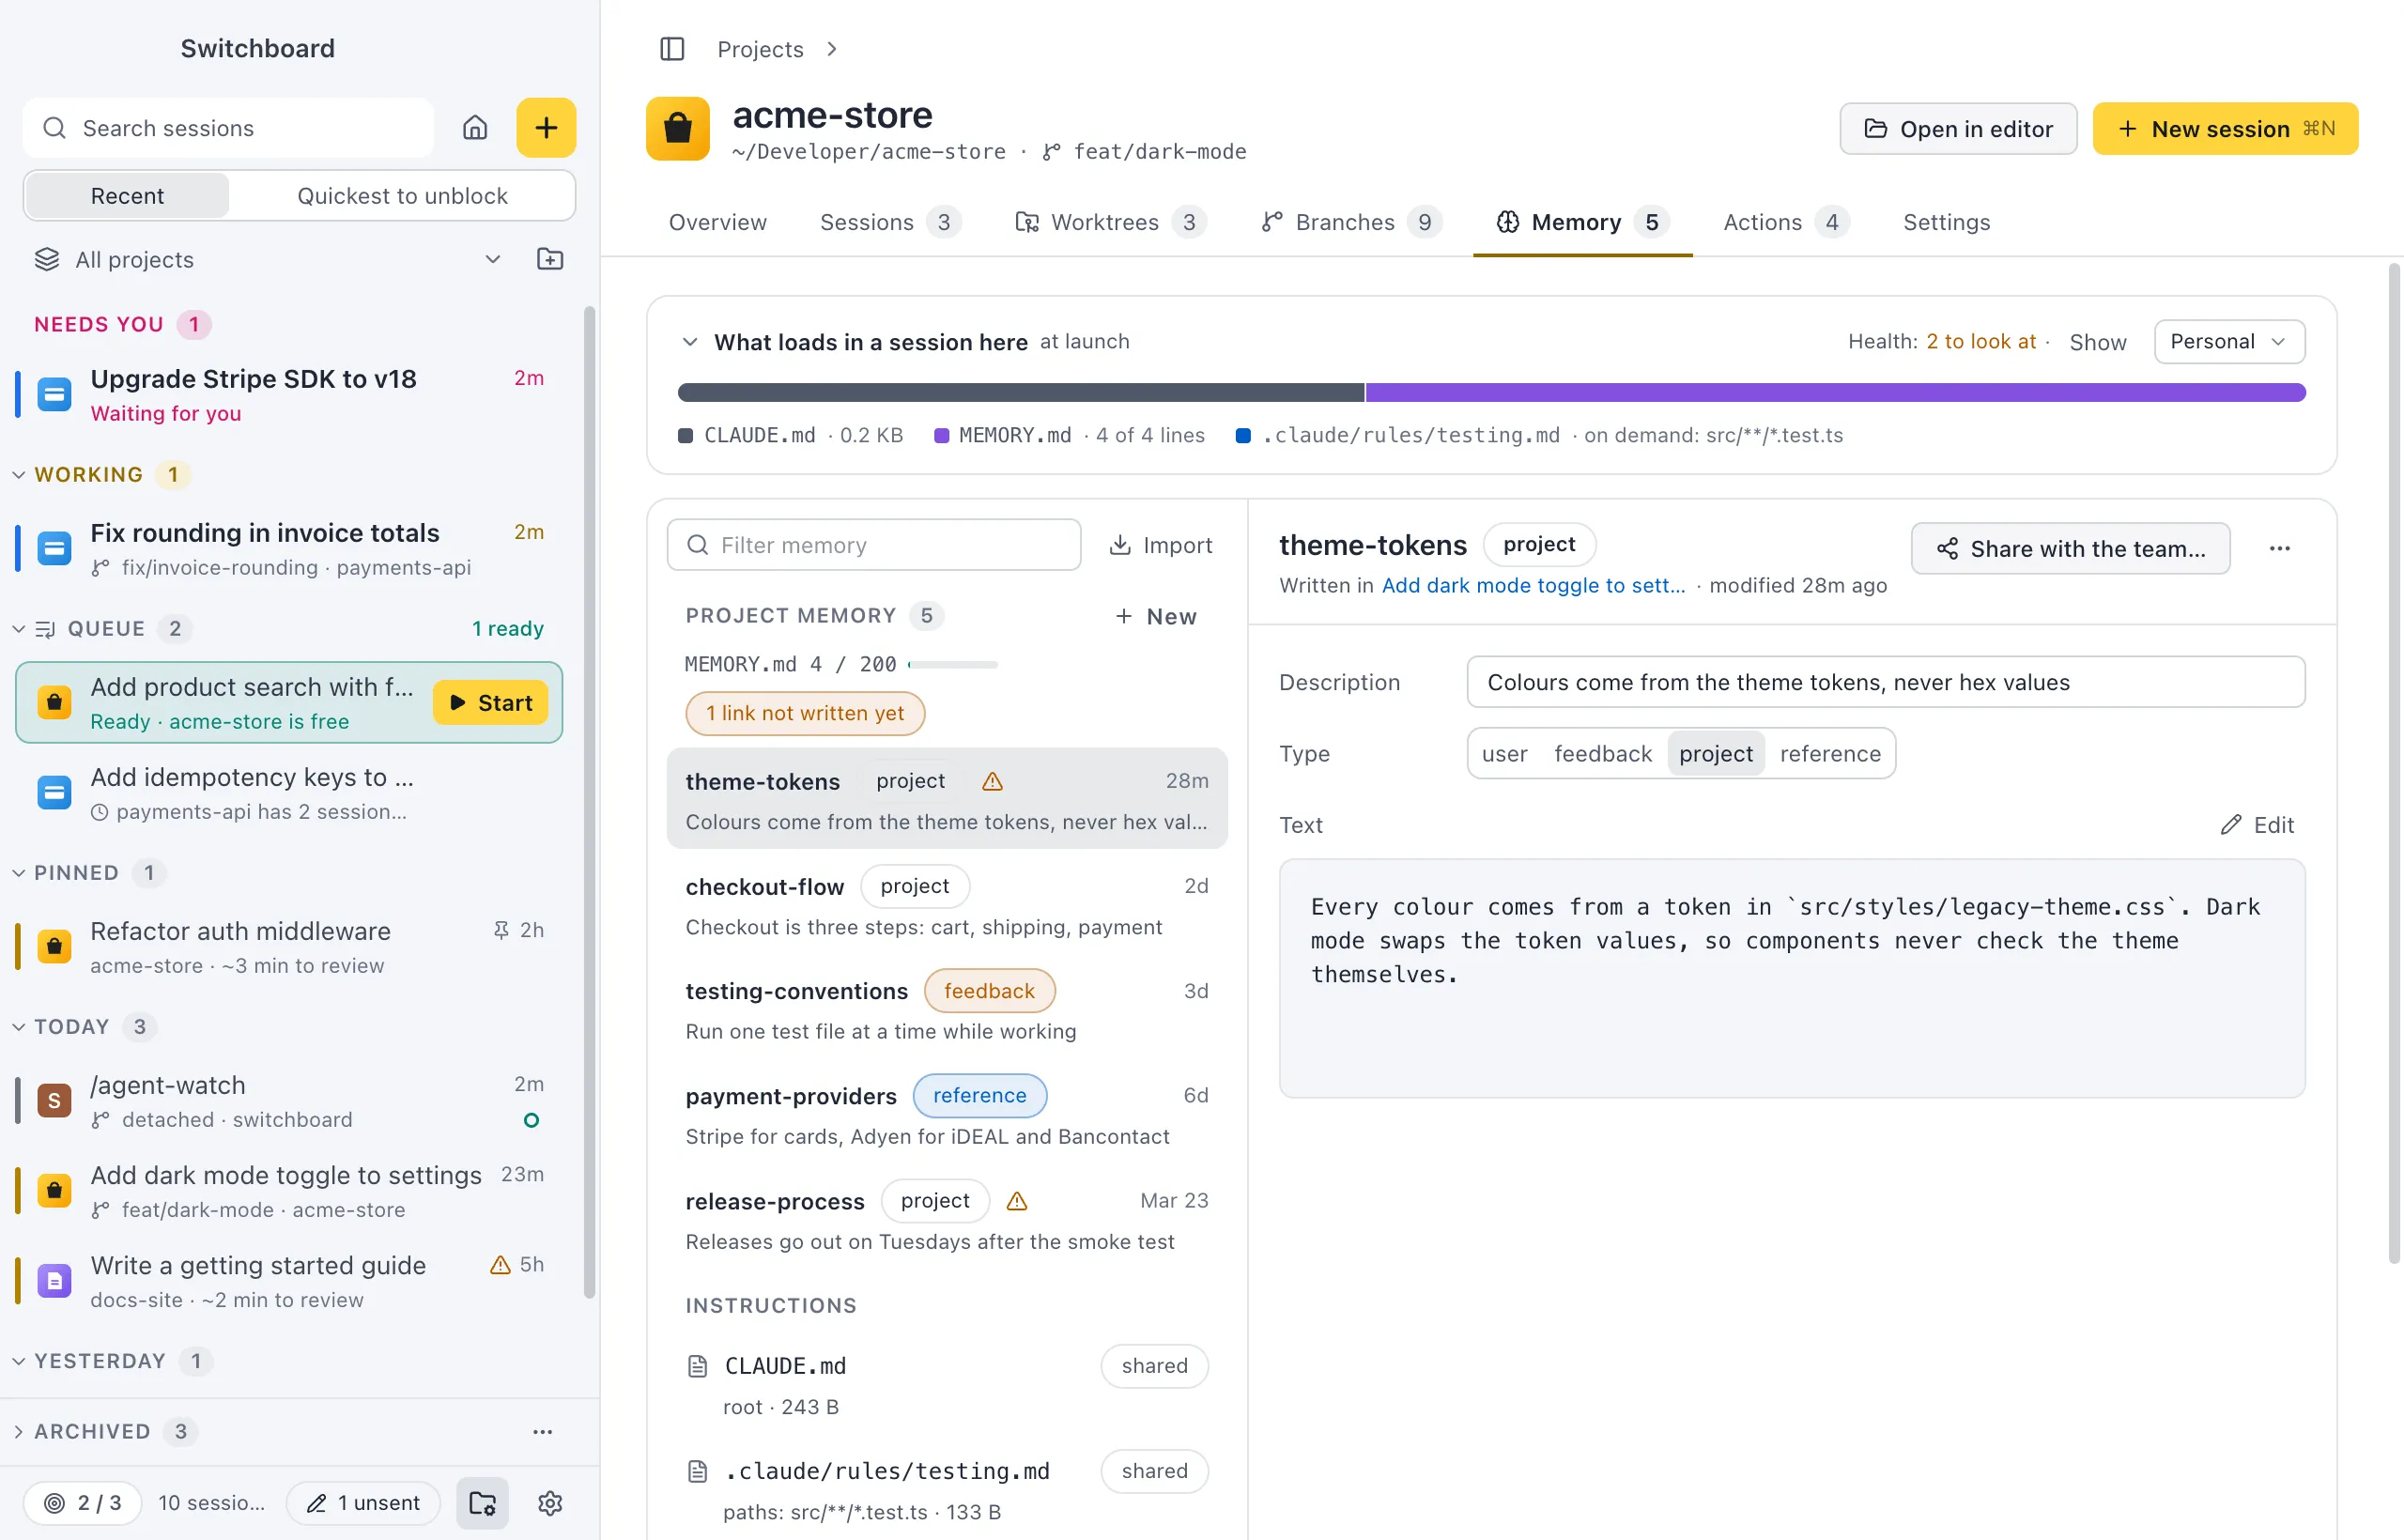Set memory type to reference
The image size is (2404, 1540).
tap(1830, 754)
